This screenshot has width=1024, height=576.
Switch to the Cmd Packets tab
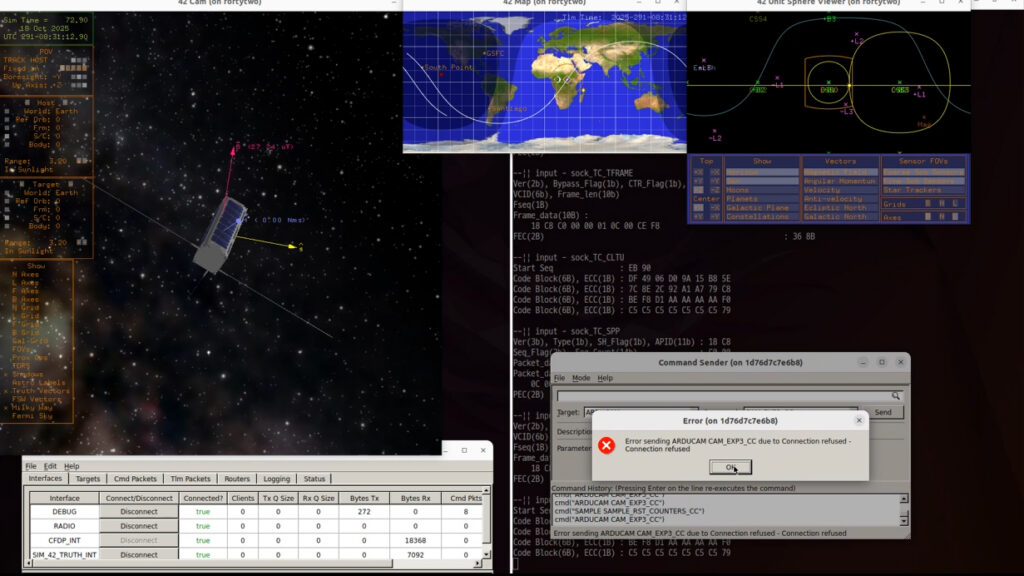tap(135, 479)
